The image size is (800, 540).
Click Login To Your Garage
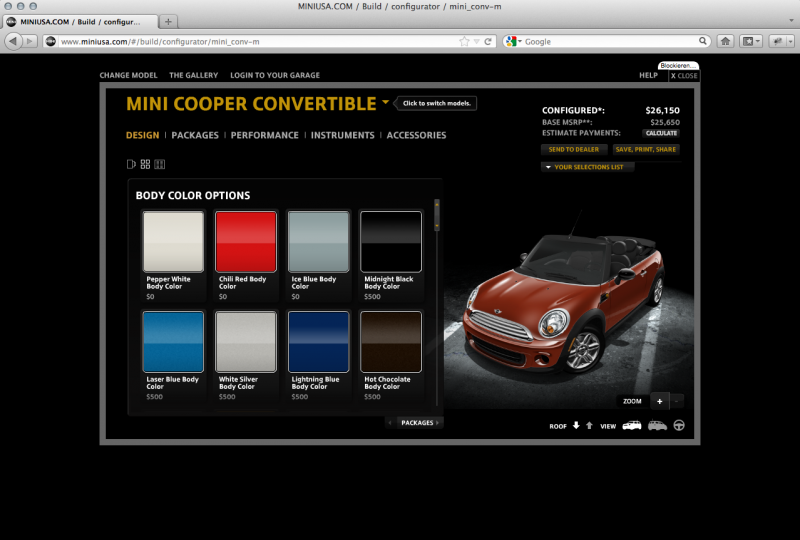[275, 75]
